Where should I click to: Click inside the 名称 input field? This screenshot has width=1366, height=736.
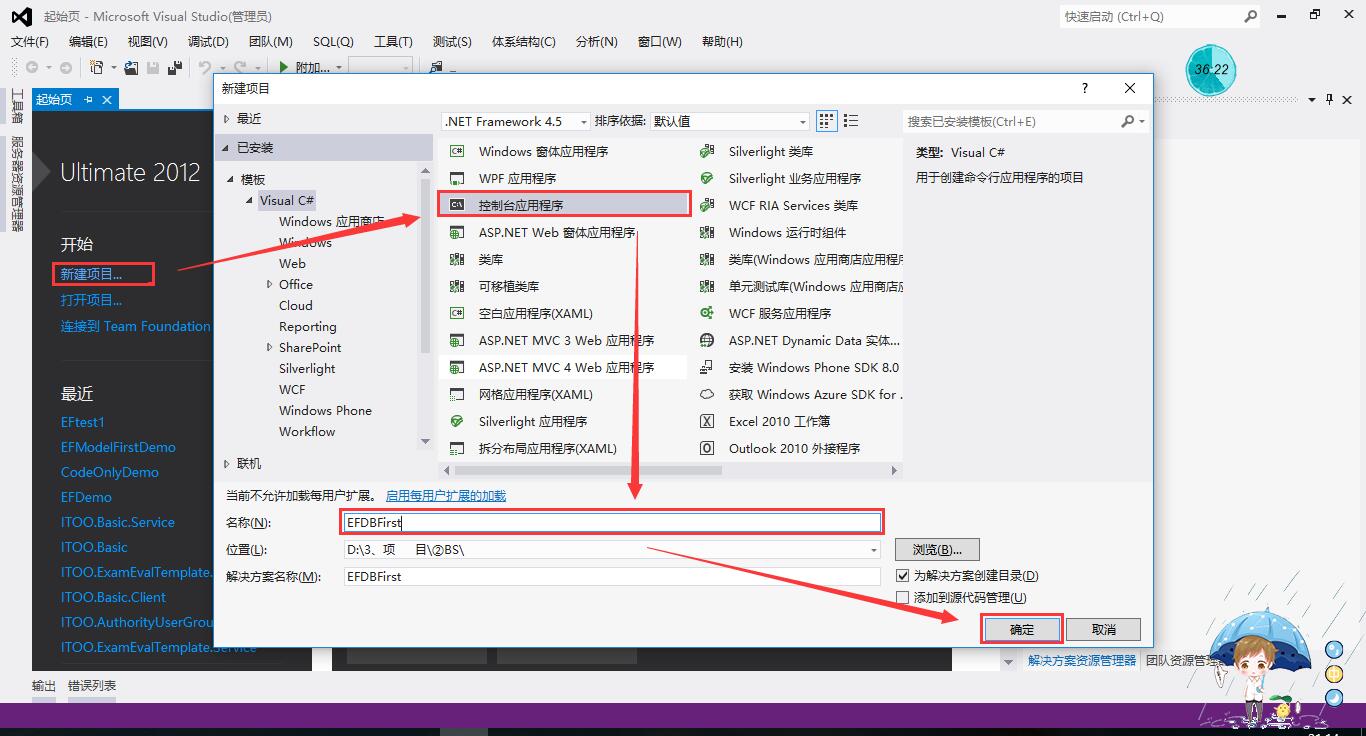612,522
